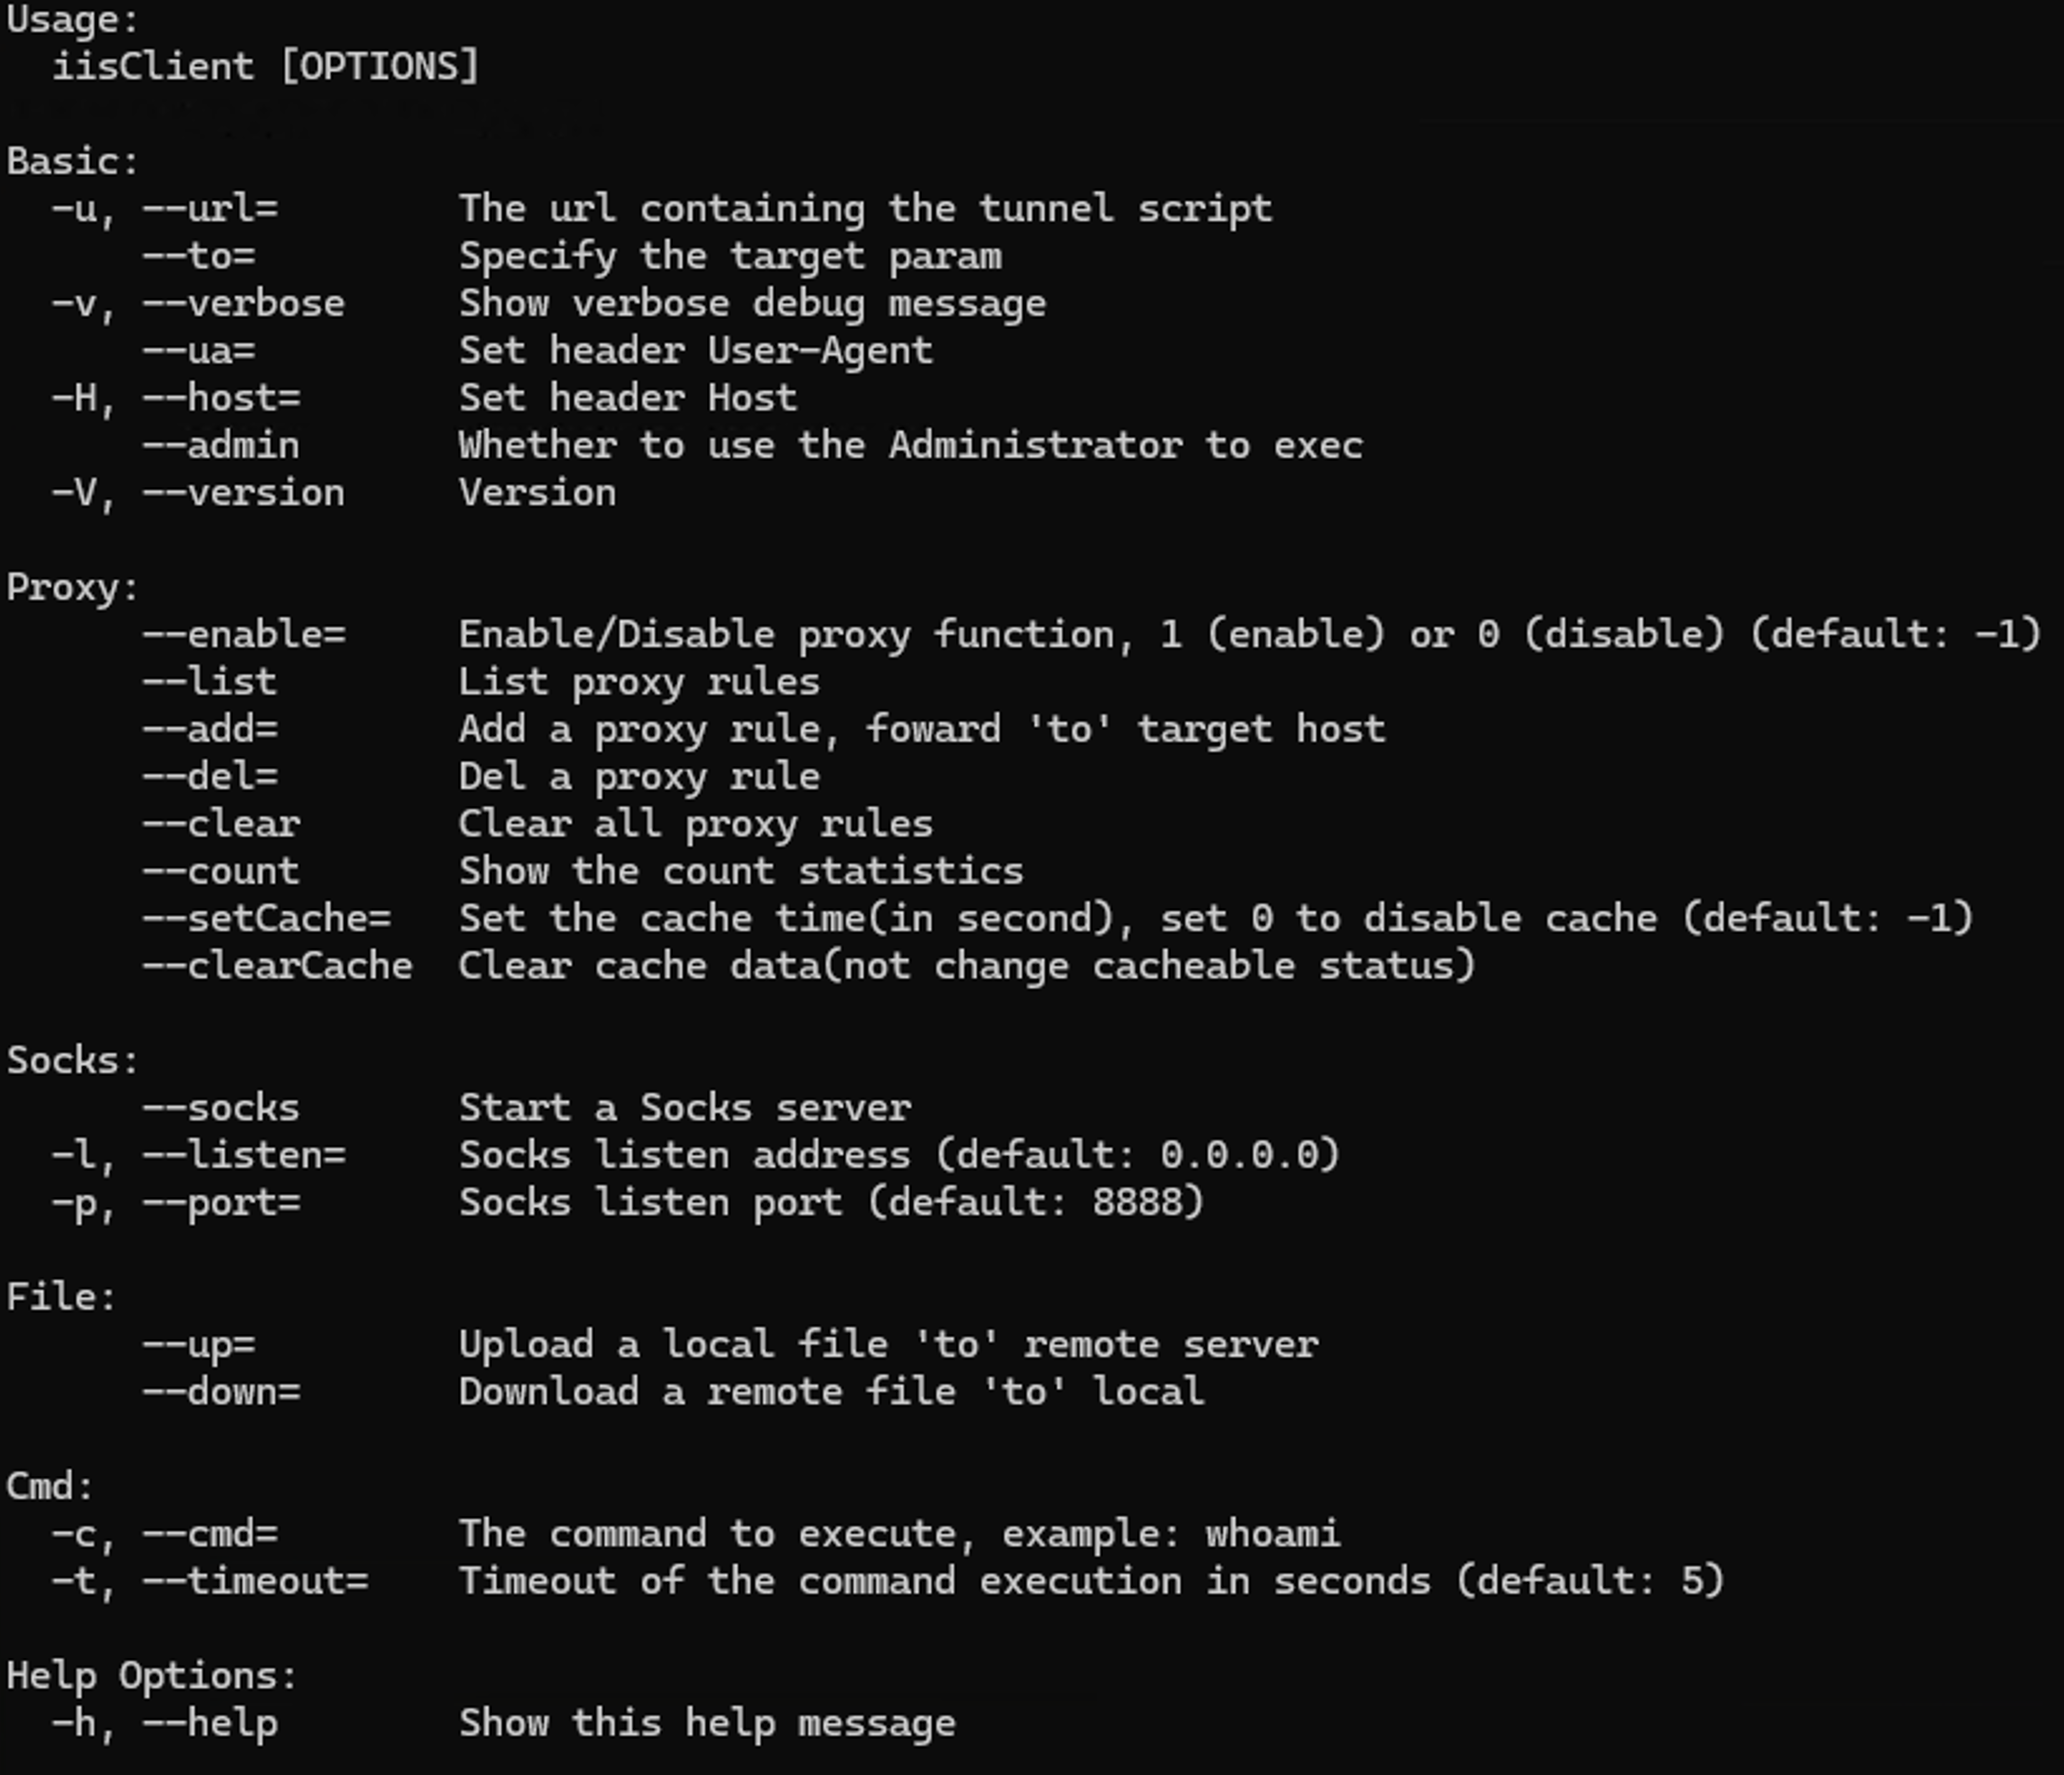The height and width of the screenshot is (1775, 2064).
Task: Click the --enable= proxy option
Action: point(243,634)
